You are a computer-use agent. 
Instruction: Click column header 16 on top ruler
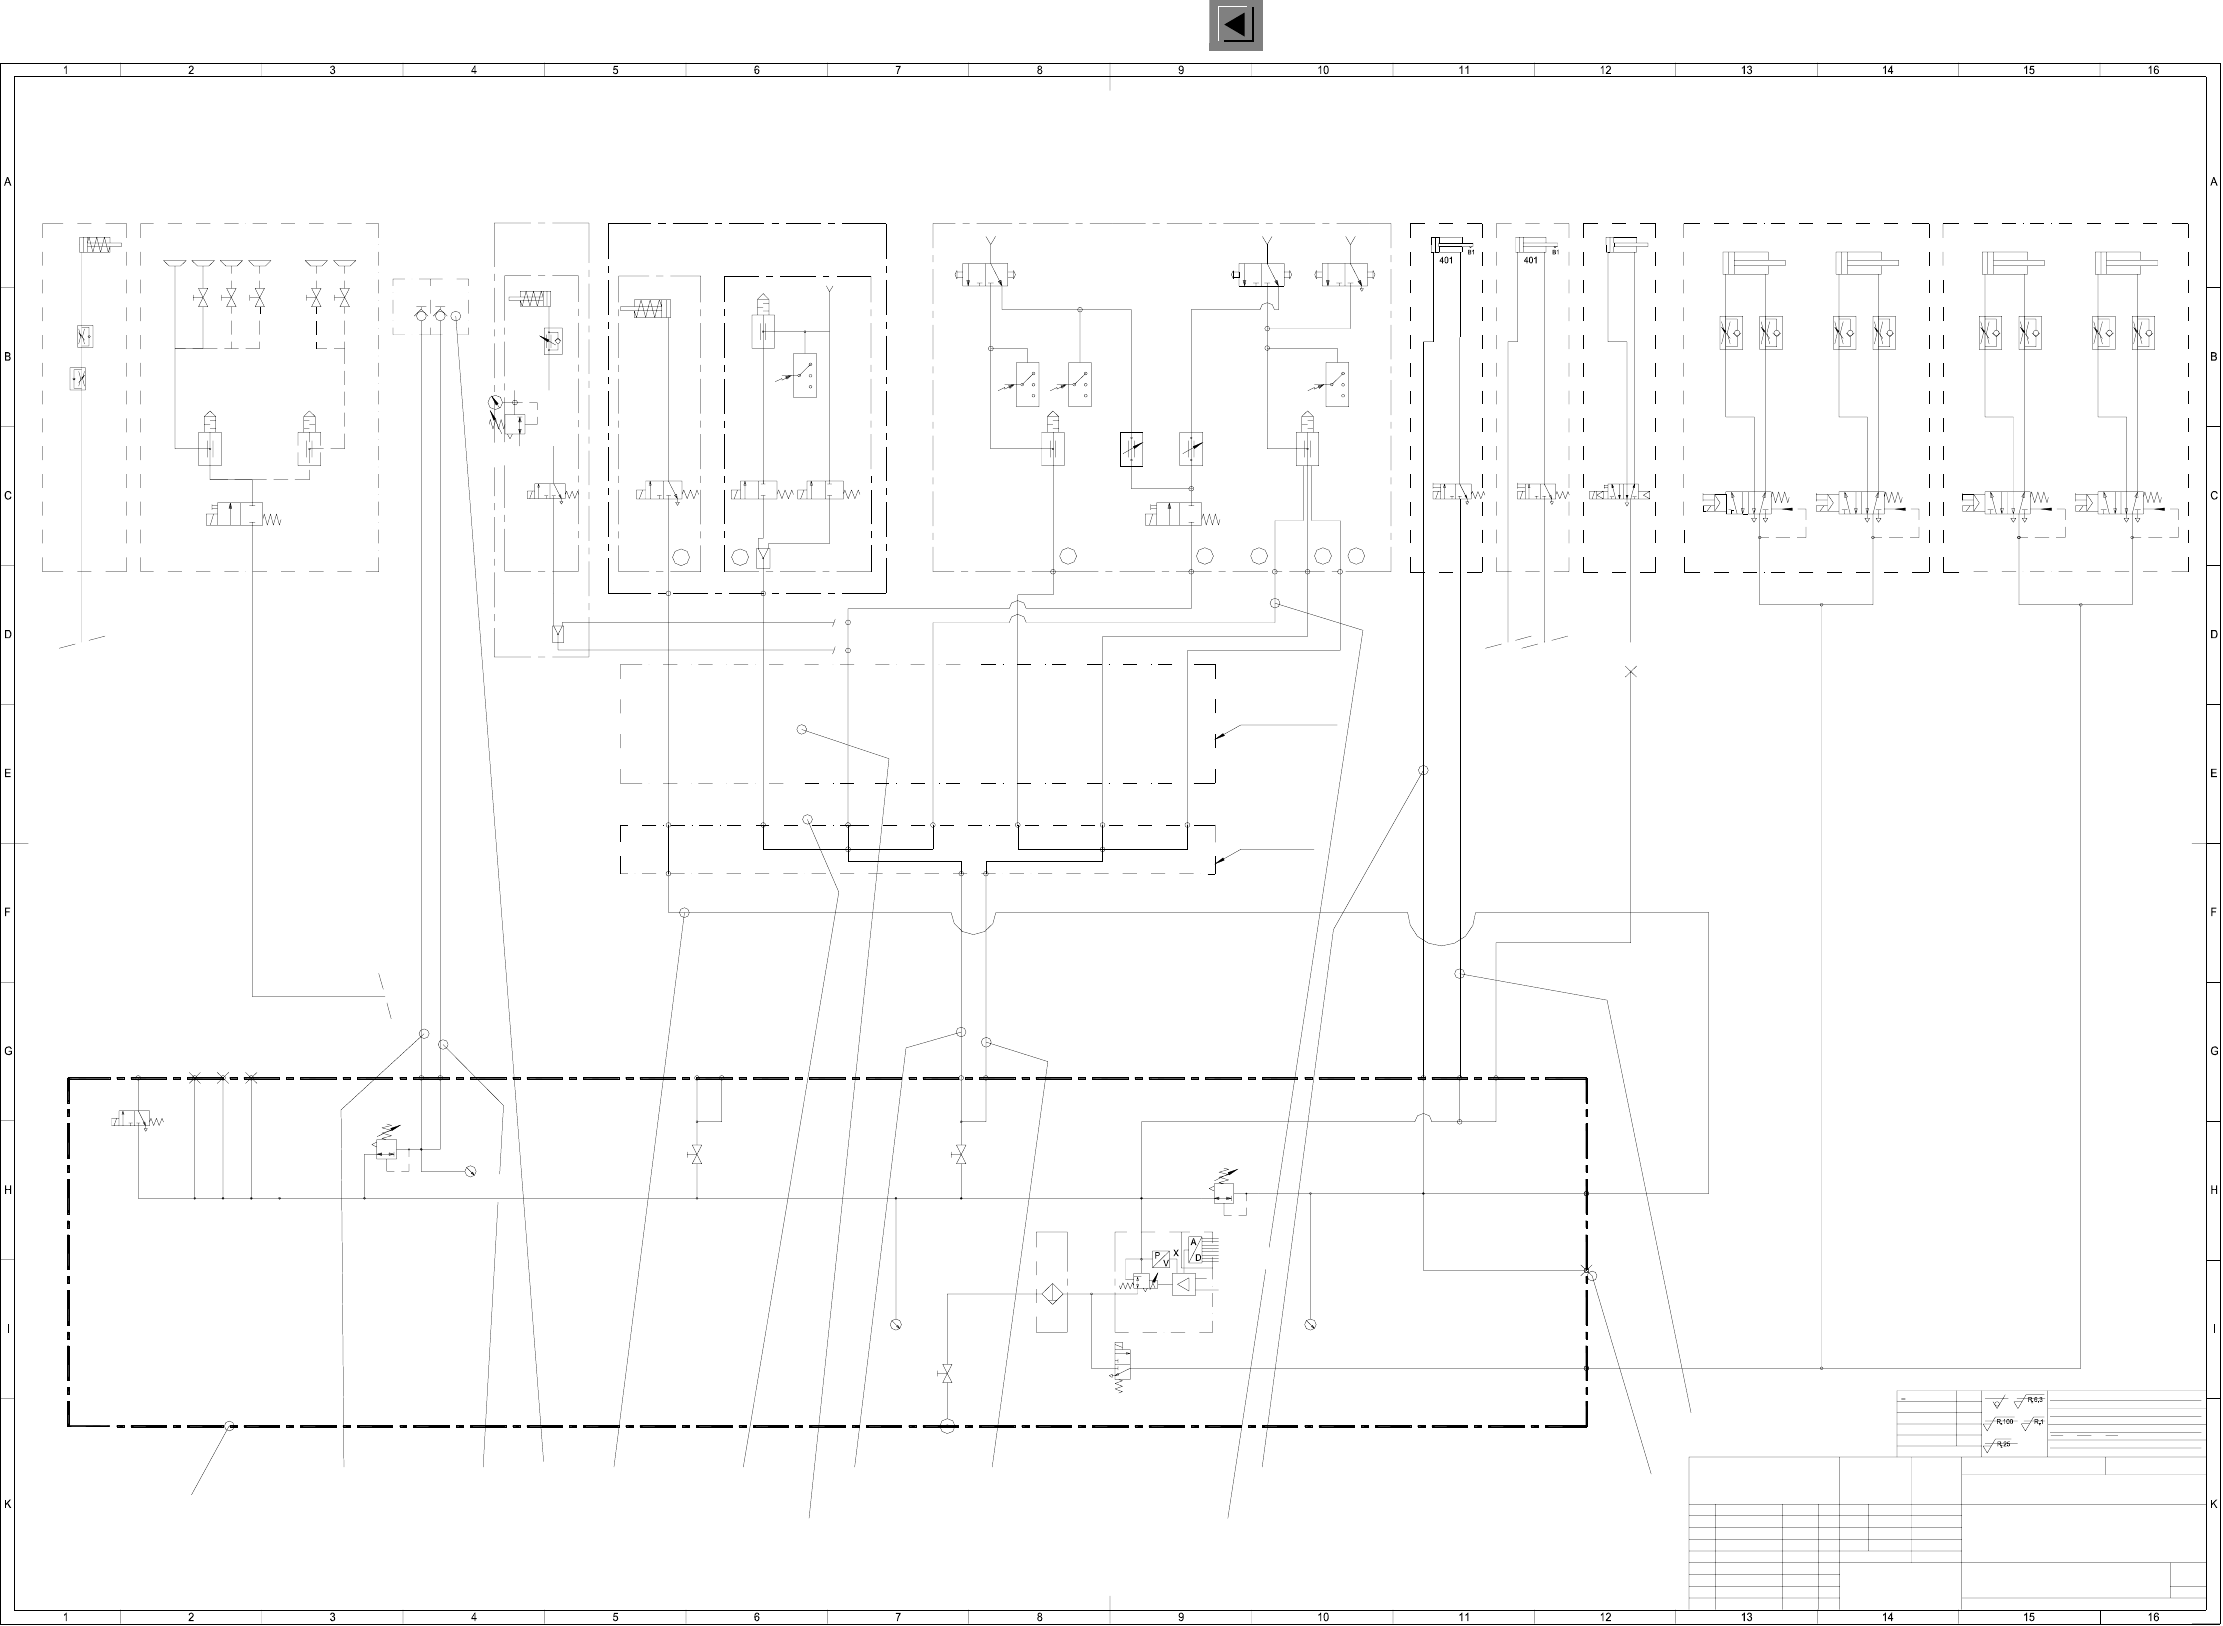click(2153, 70)
